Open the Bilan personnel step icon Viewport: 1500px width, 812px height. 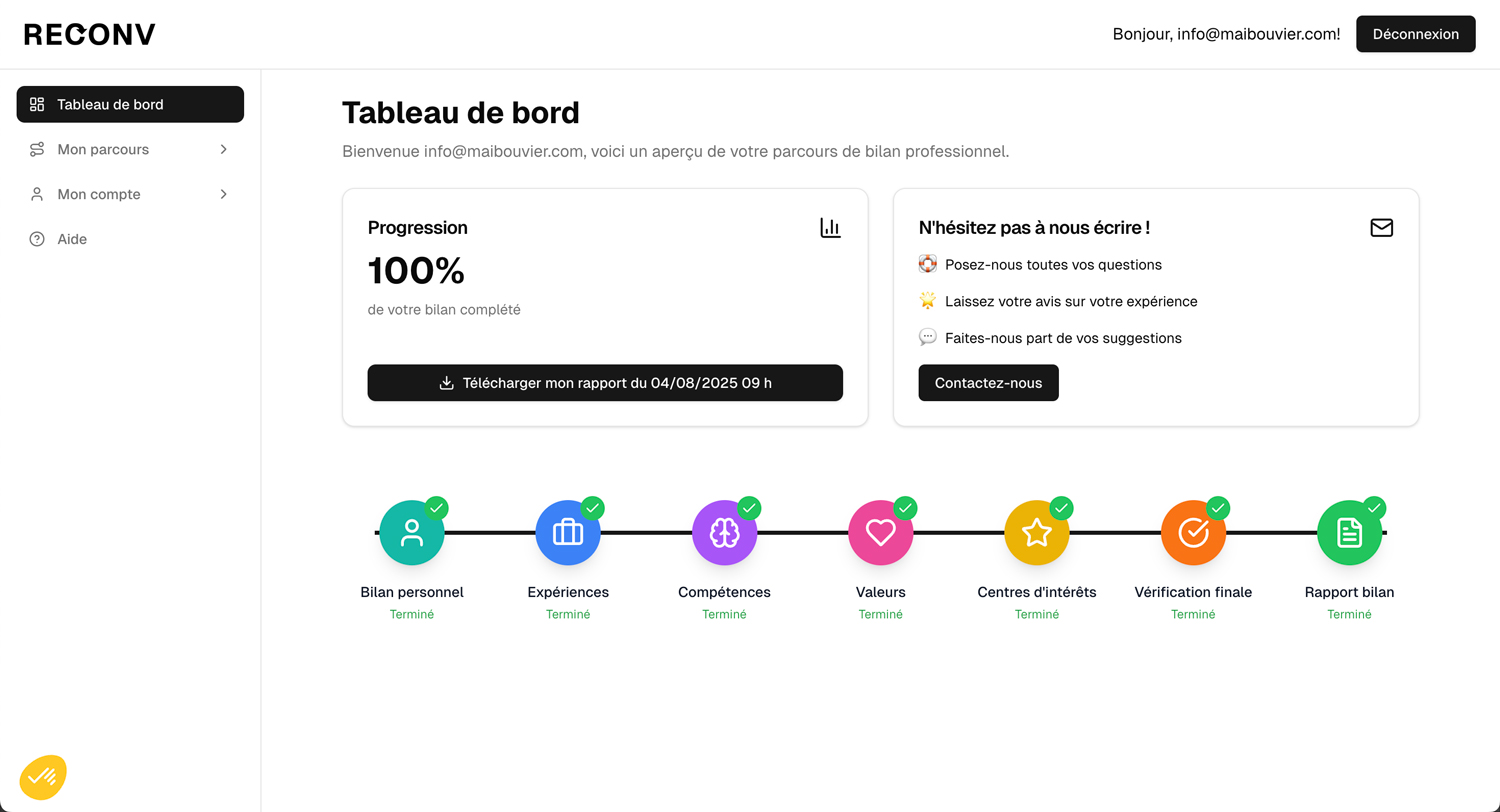(x=412, y=533)
